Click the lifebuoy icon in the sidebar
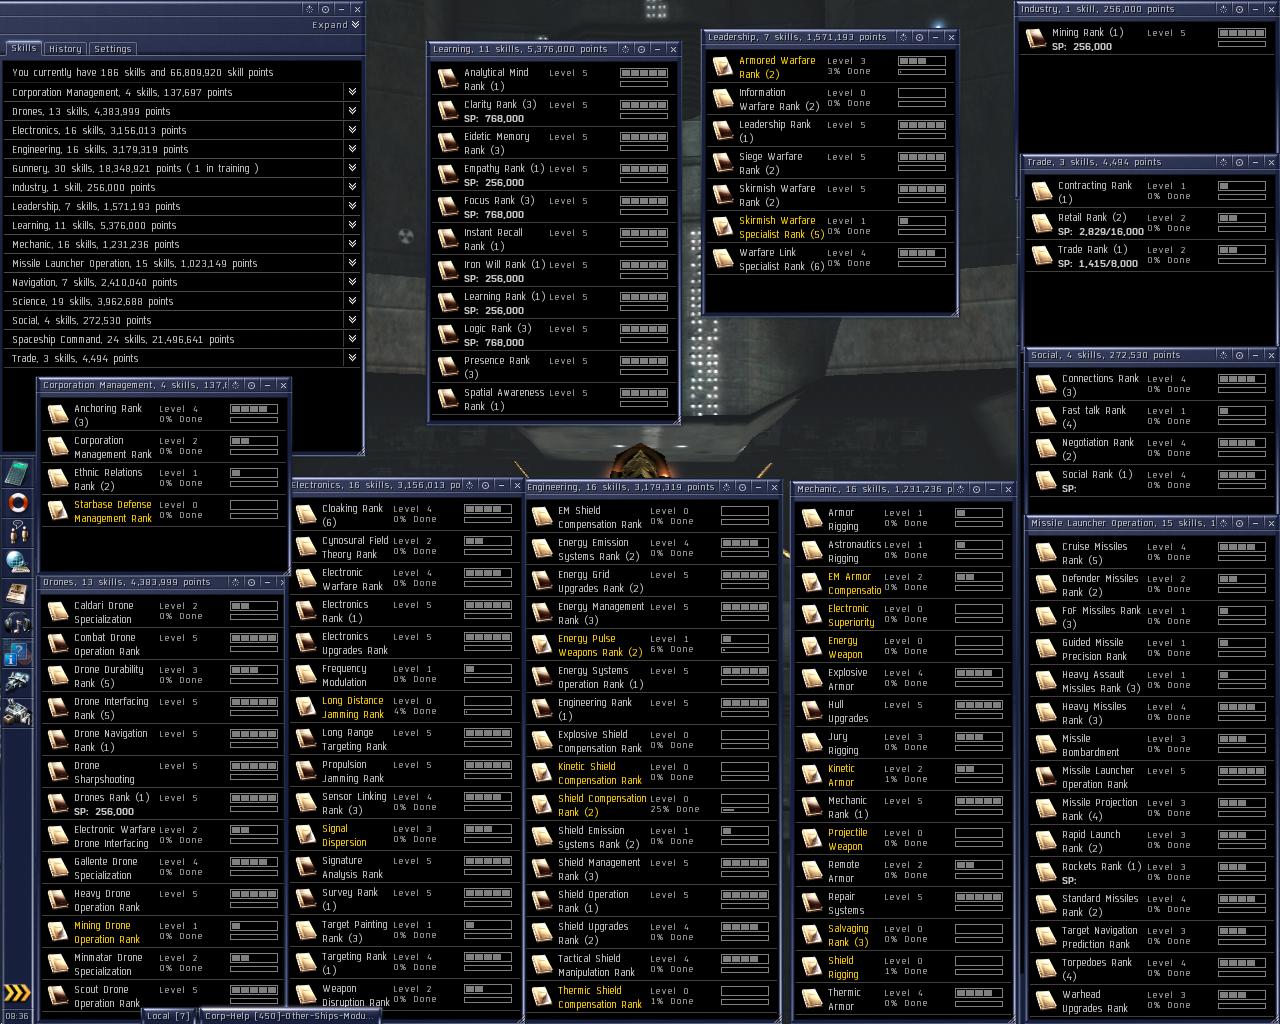The height and width of the screenshot is (1024, 1280). pos(17,502)
